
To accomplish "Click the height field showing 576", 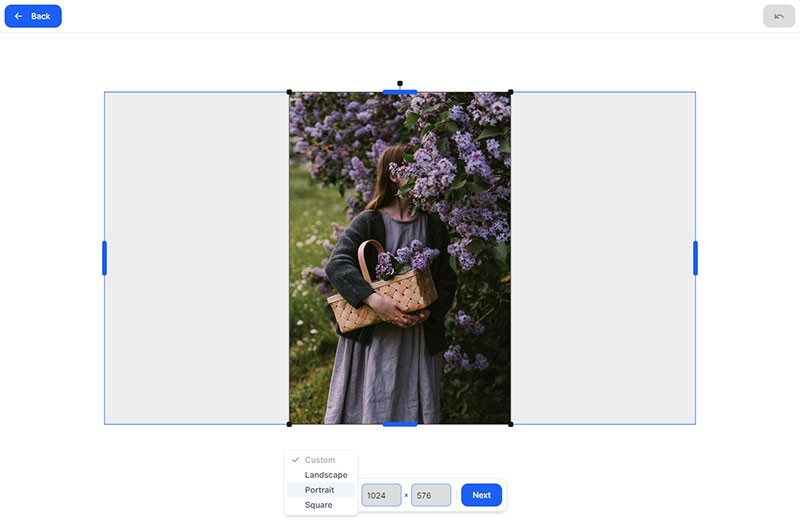I will [431, 495].
